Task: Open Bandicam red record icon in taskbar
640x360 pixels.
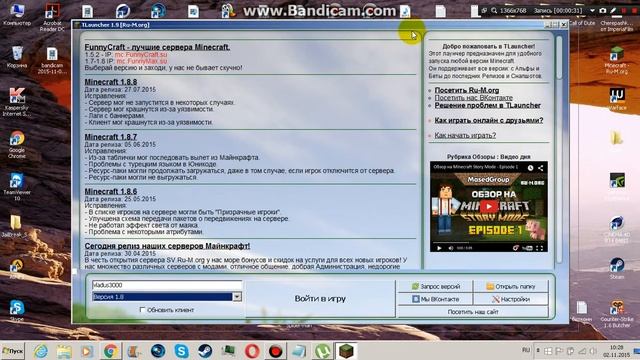Action: click(276, 351)
